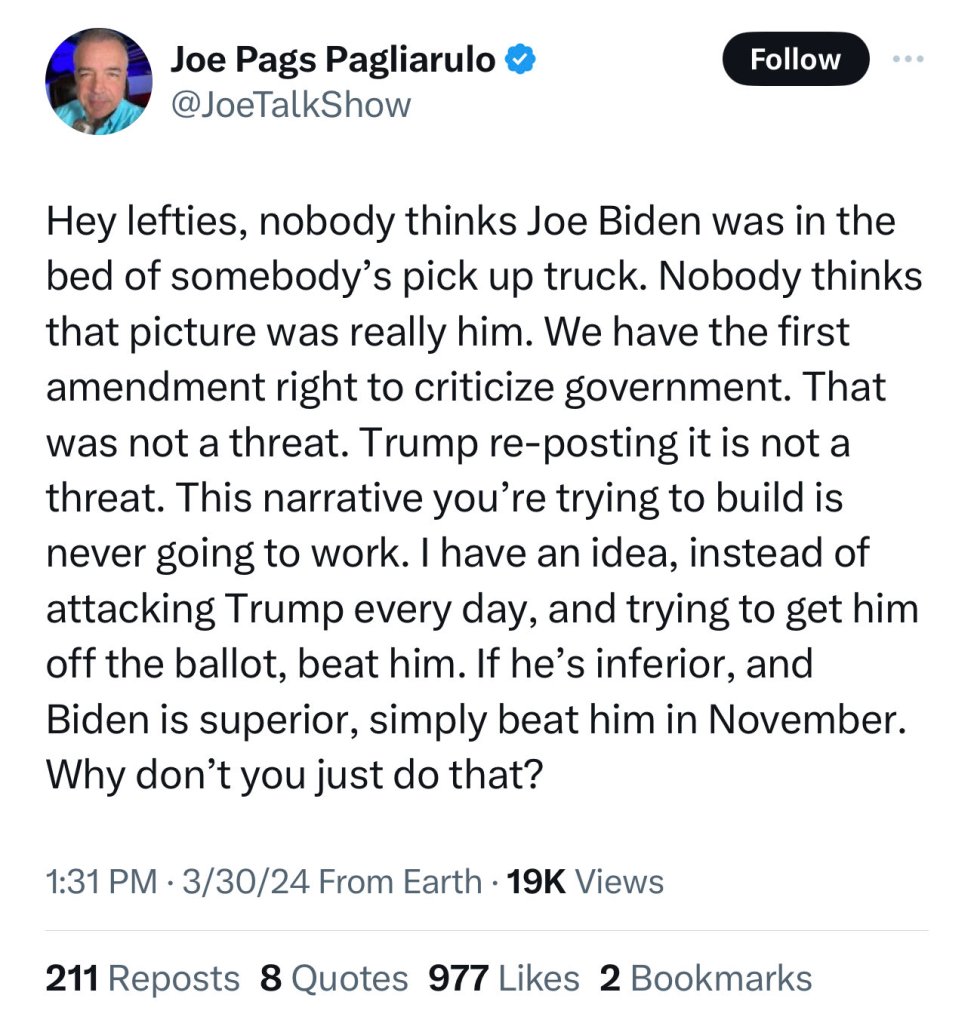Open the @JoeTalkShow handle link
This screenshot has width=974, height=1023.
tap(291, 104)
